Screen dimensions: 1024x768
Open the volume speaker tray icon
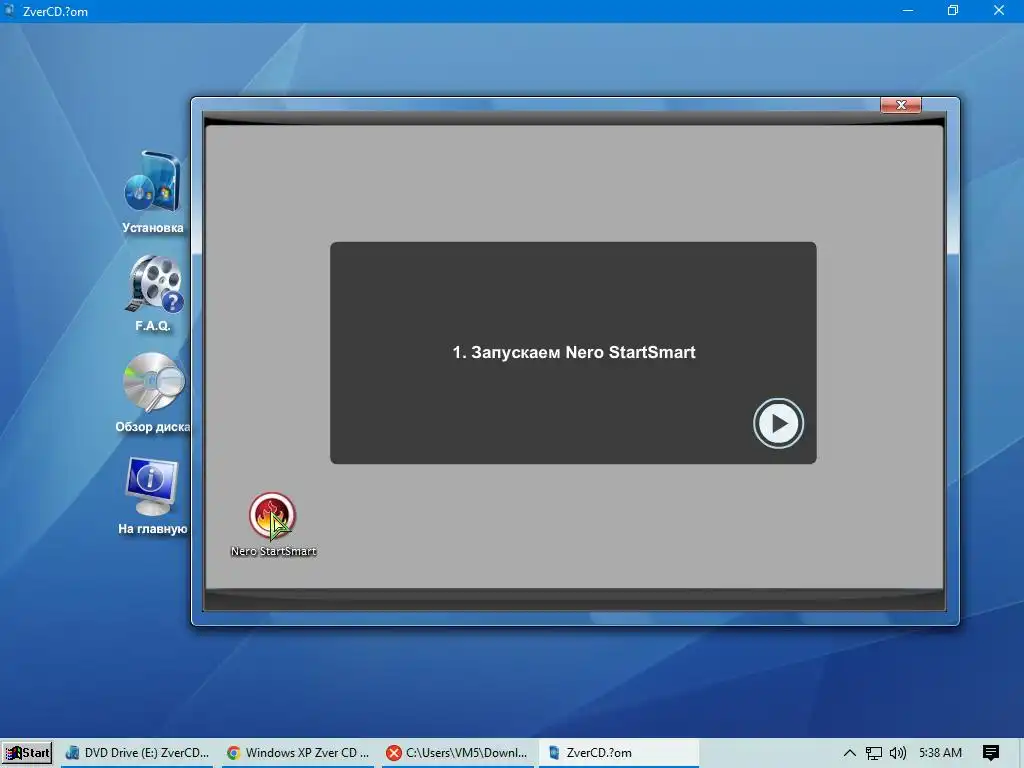pos(898,753)
